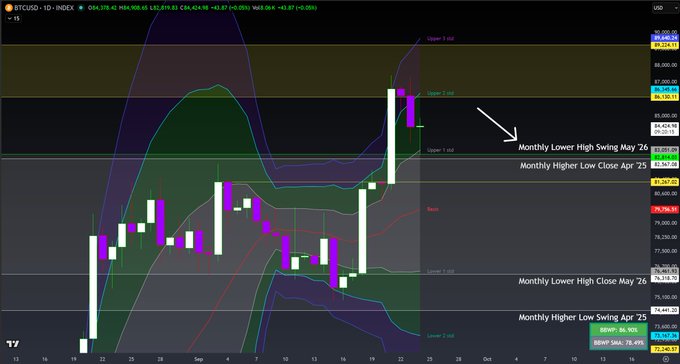The width and height of the screenshot is (680, 364).
Task: Open chart axis settings gear icon
Action: tap(666, 359)
